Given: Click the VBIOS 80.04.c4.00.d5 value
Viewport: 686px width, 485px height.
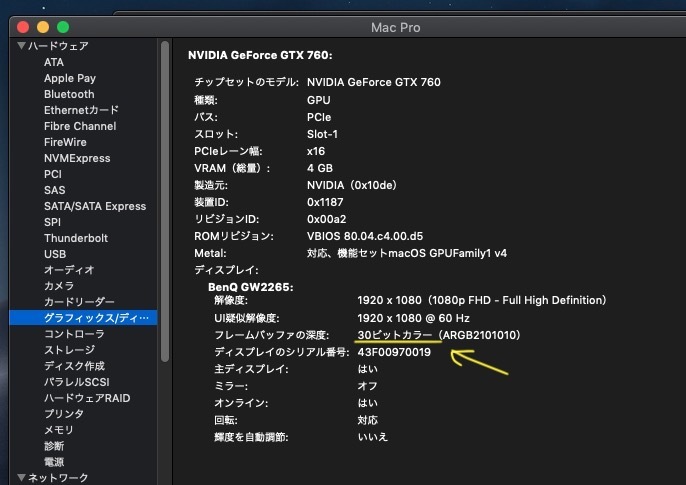Looking at the screenshot, I should pyautogui.click(x=365, y=236).
